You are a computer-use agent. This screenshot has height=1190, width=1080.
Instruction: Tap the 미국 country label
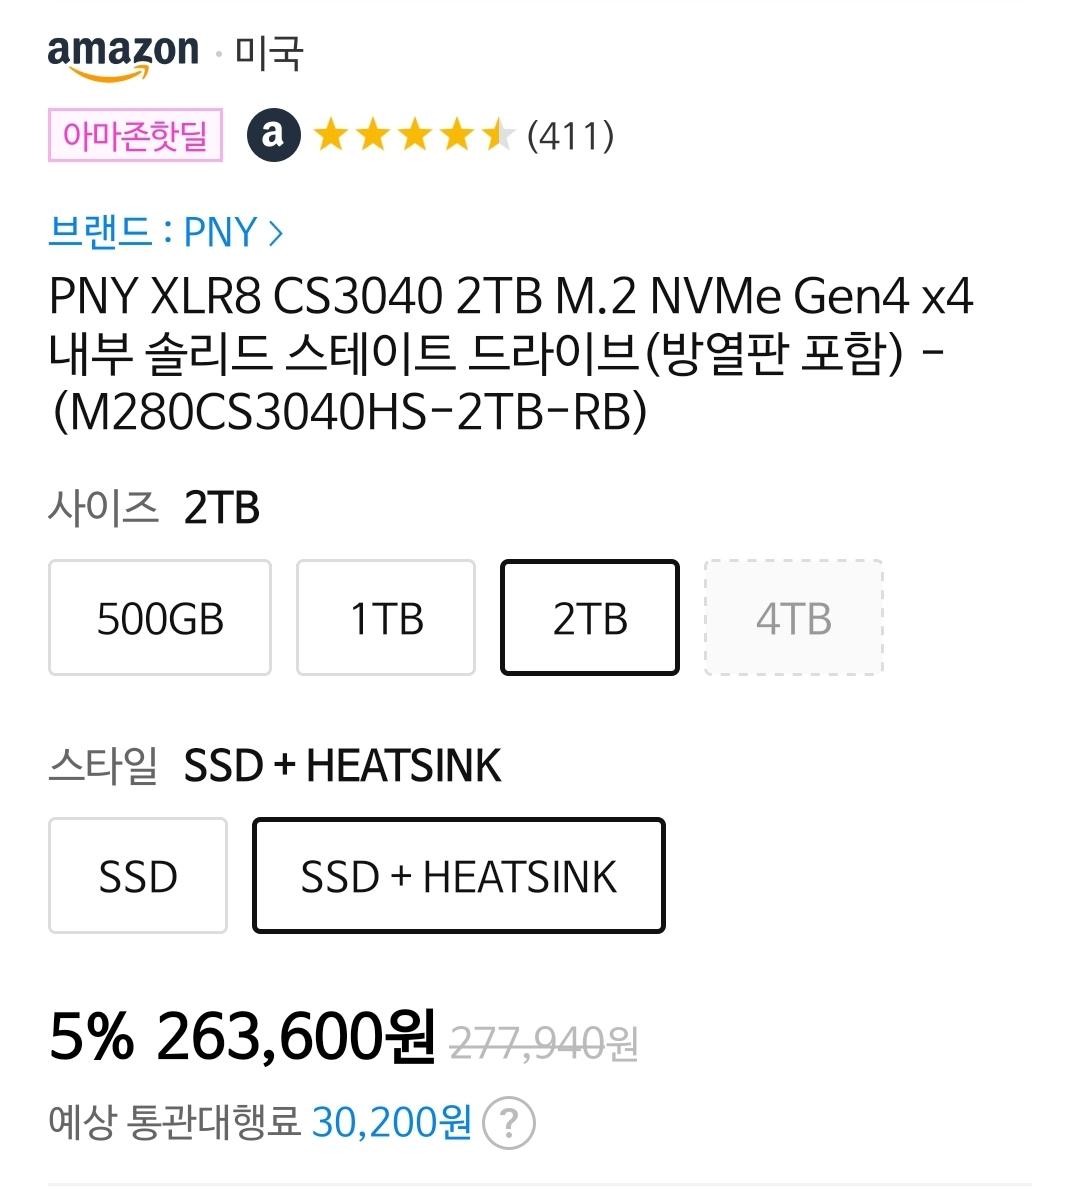(269, 52)
